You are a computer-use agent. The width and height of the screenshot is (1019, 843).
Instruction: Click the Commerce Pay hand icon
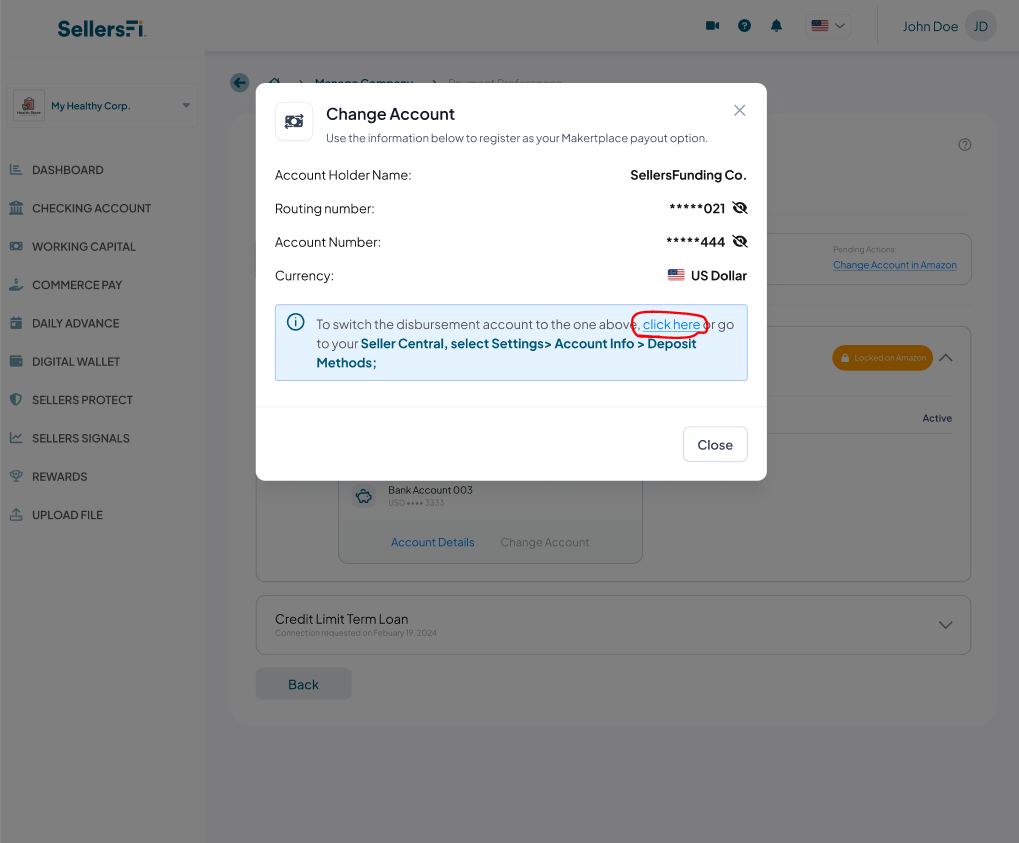coord(16,285)
